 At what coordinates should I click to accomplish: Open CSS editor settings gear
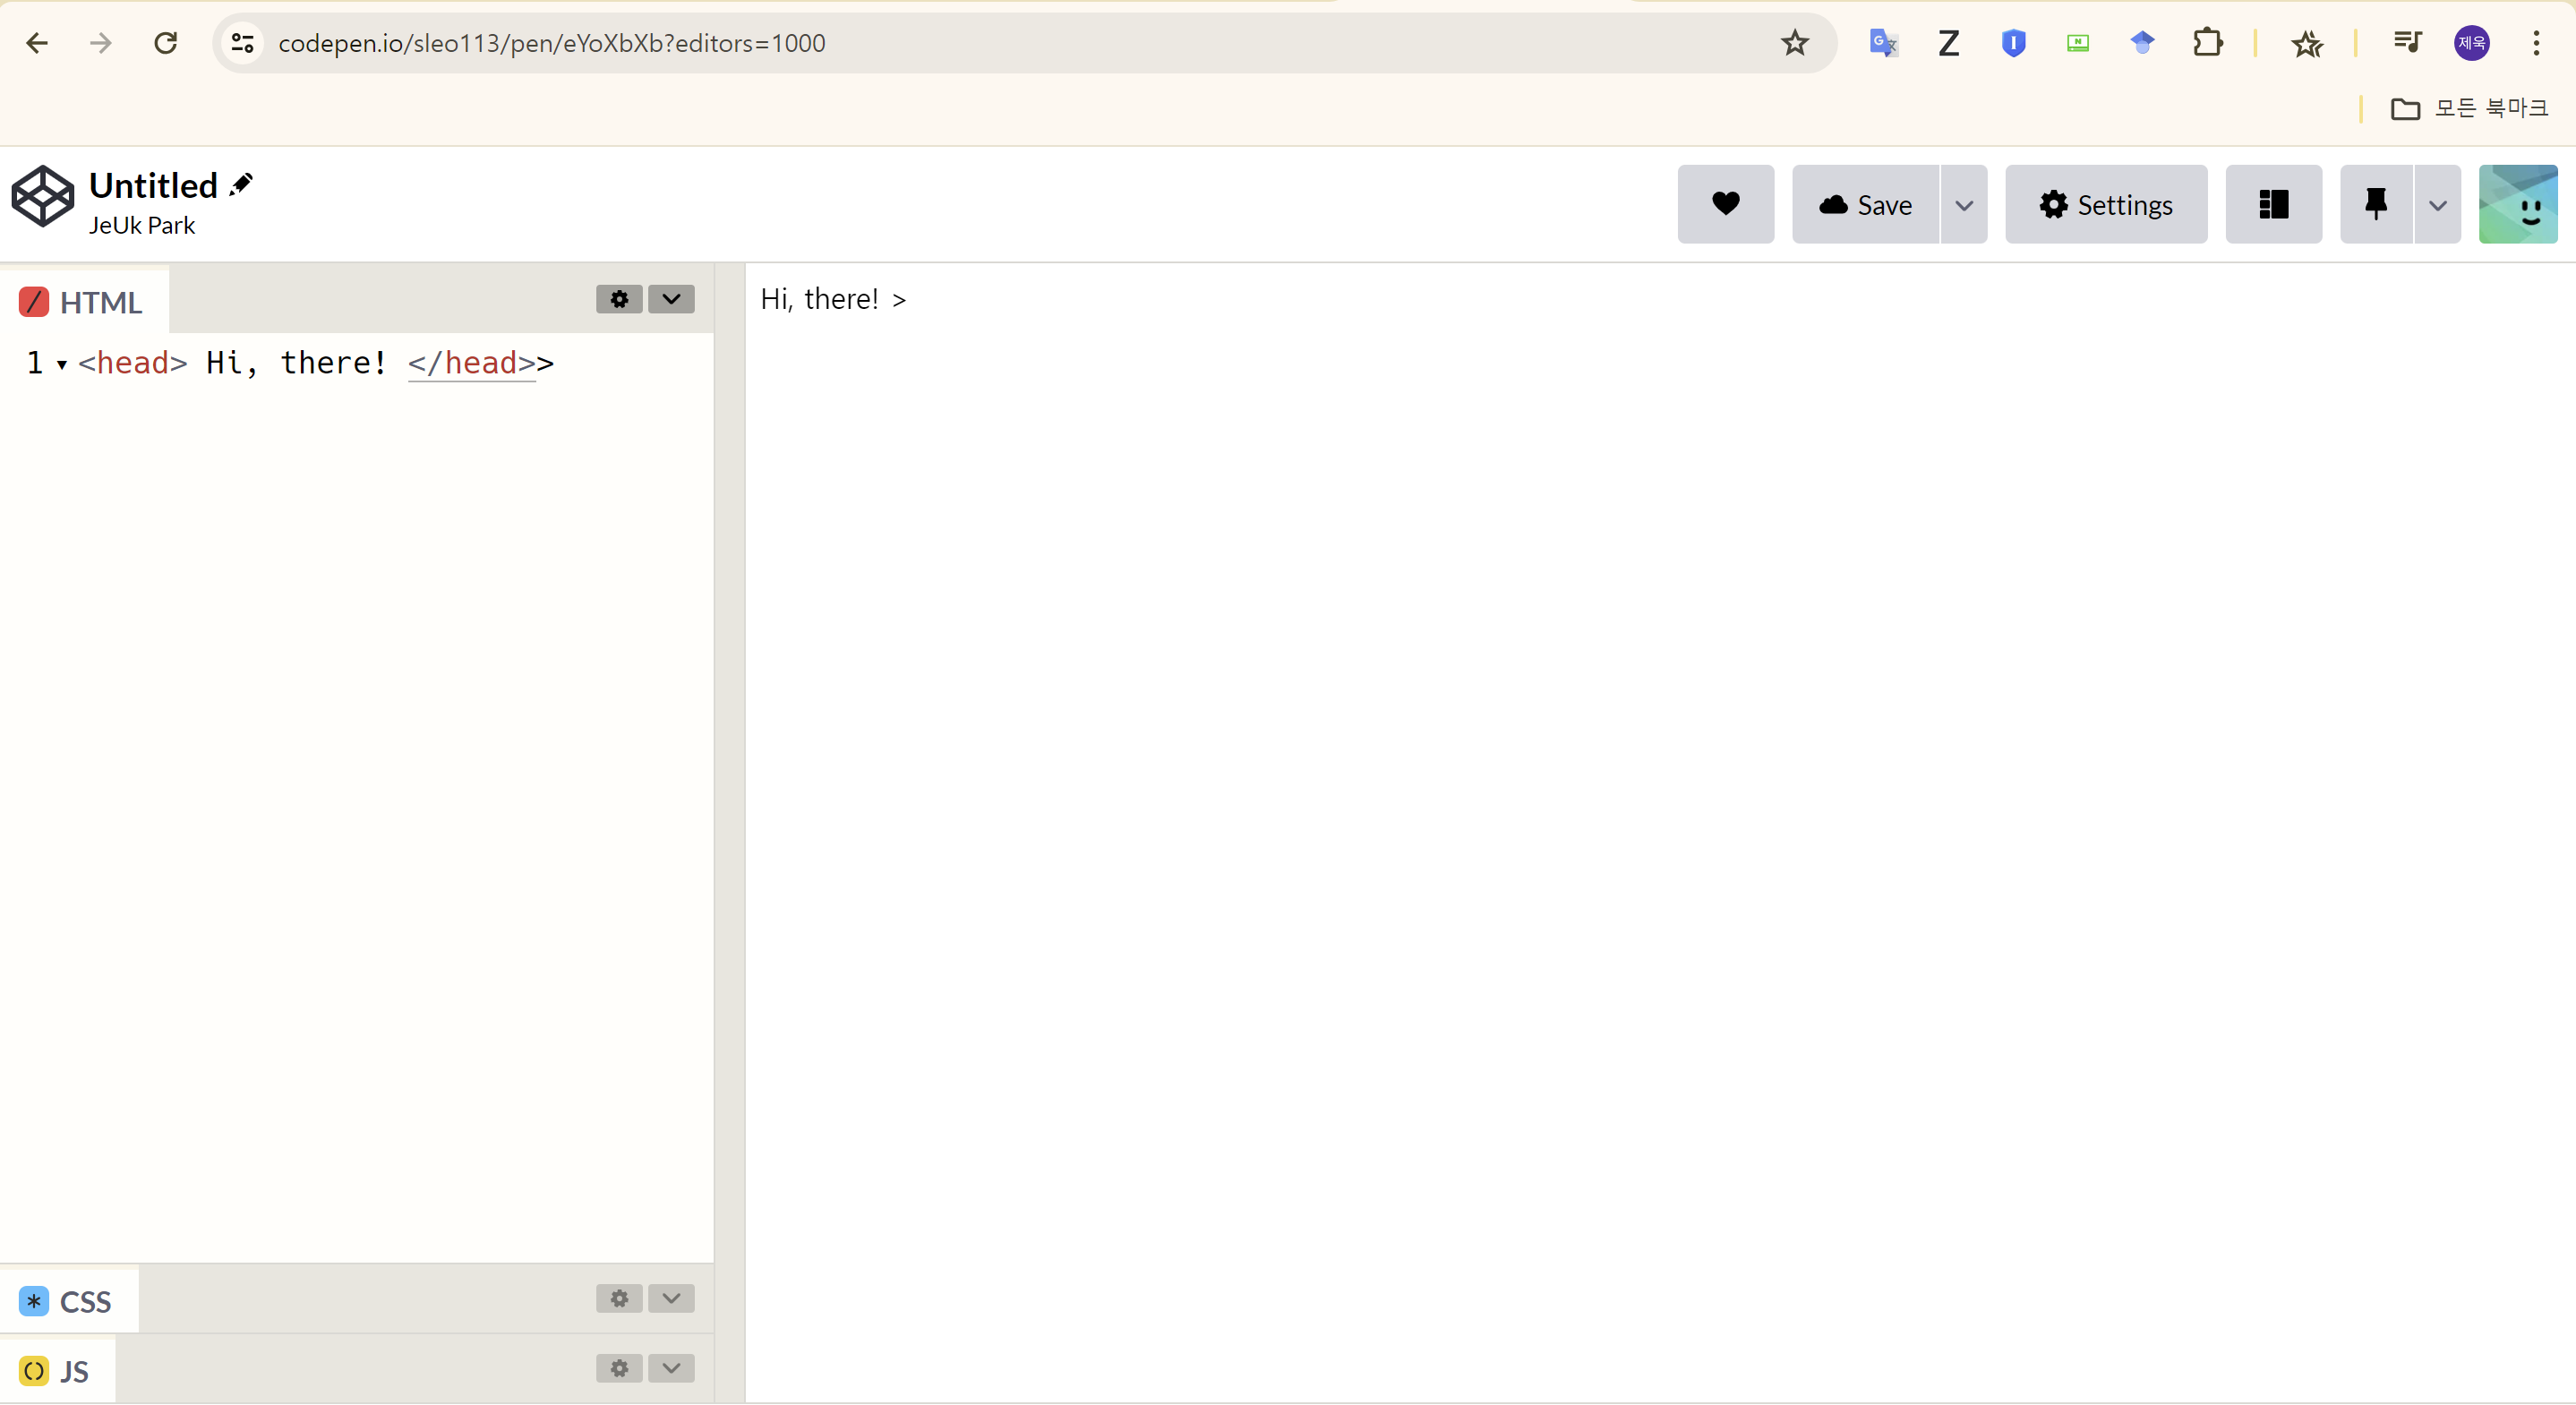(x=619, y=1298)
